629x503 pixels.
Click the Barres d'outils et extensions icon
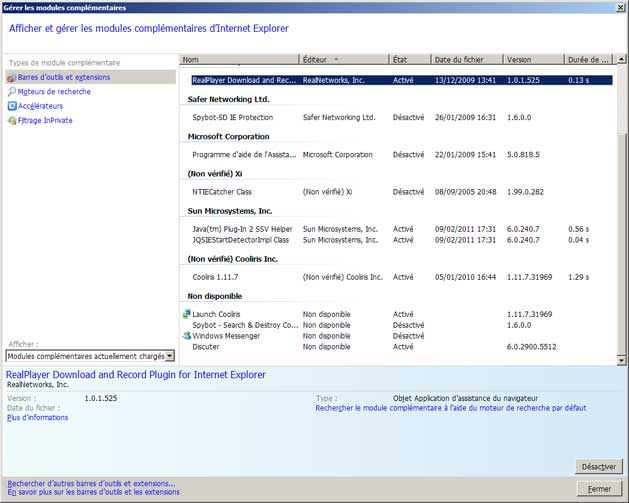click(x=12, y=77)
